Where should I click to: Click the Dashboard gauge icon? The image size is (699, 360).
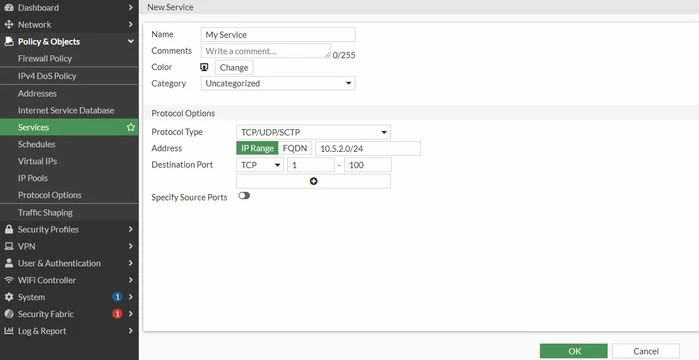pyautogui.click(x=9, y=8)
